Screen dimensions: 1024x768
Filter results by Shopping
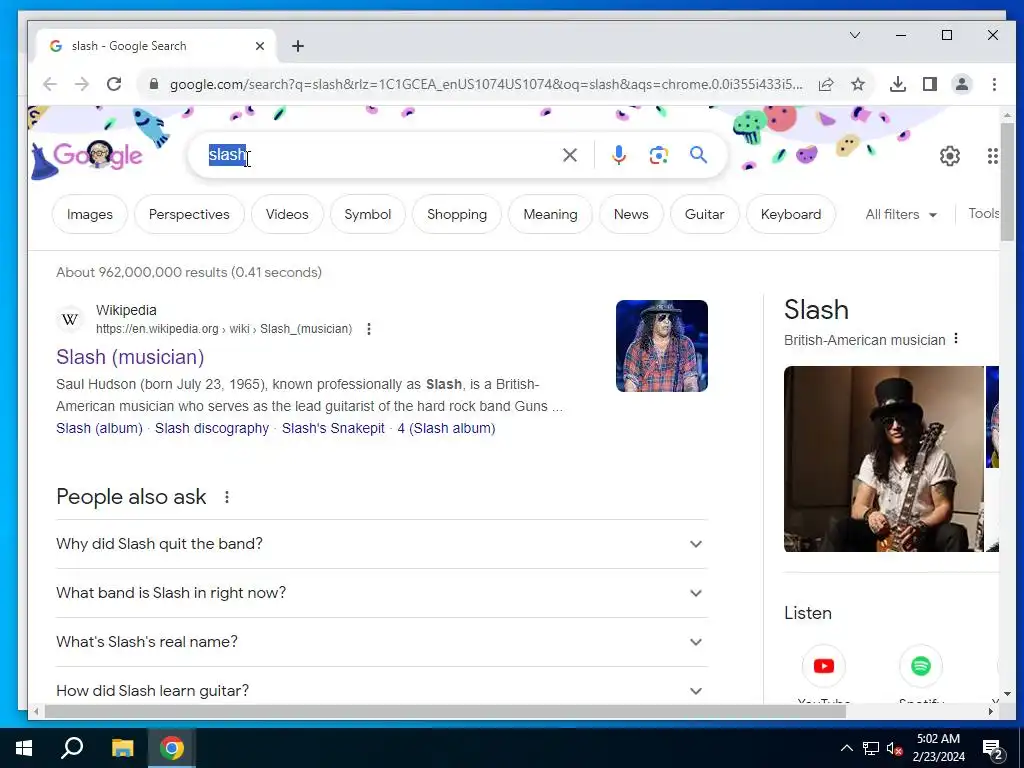[x=457, y=214]
